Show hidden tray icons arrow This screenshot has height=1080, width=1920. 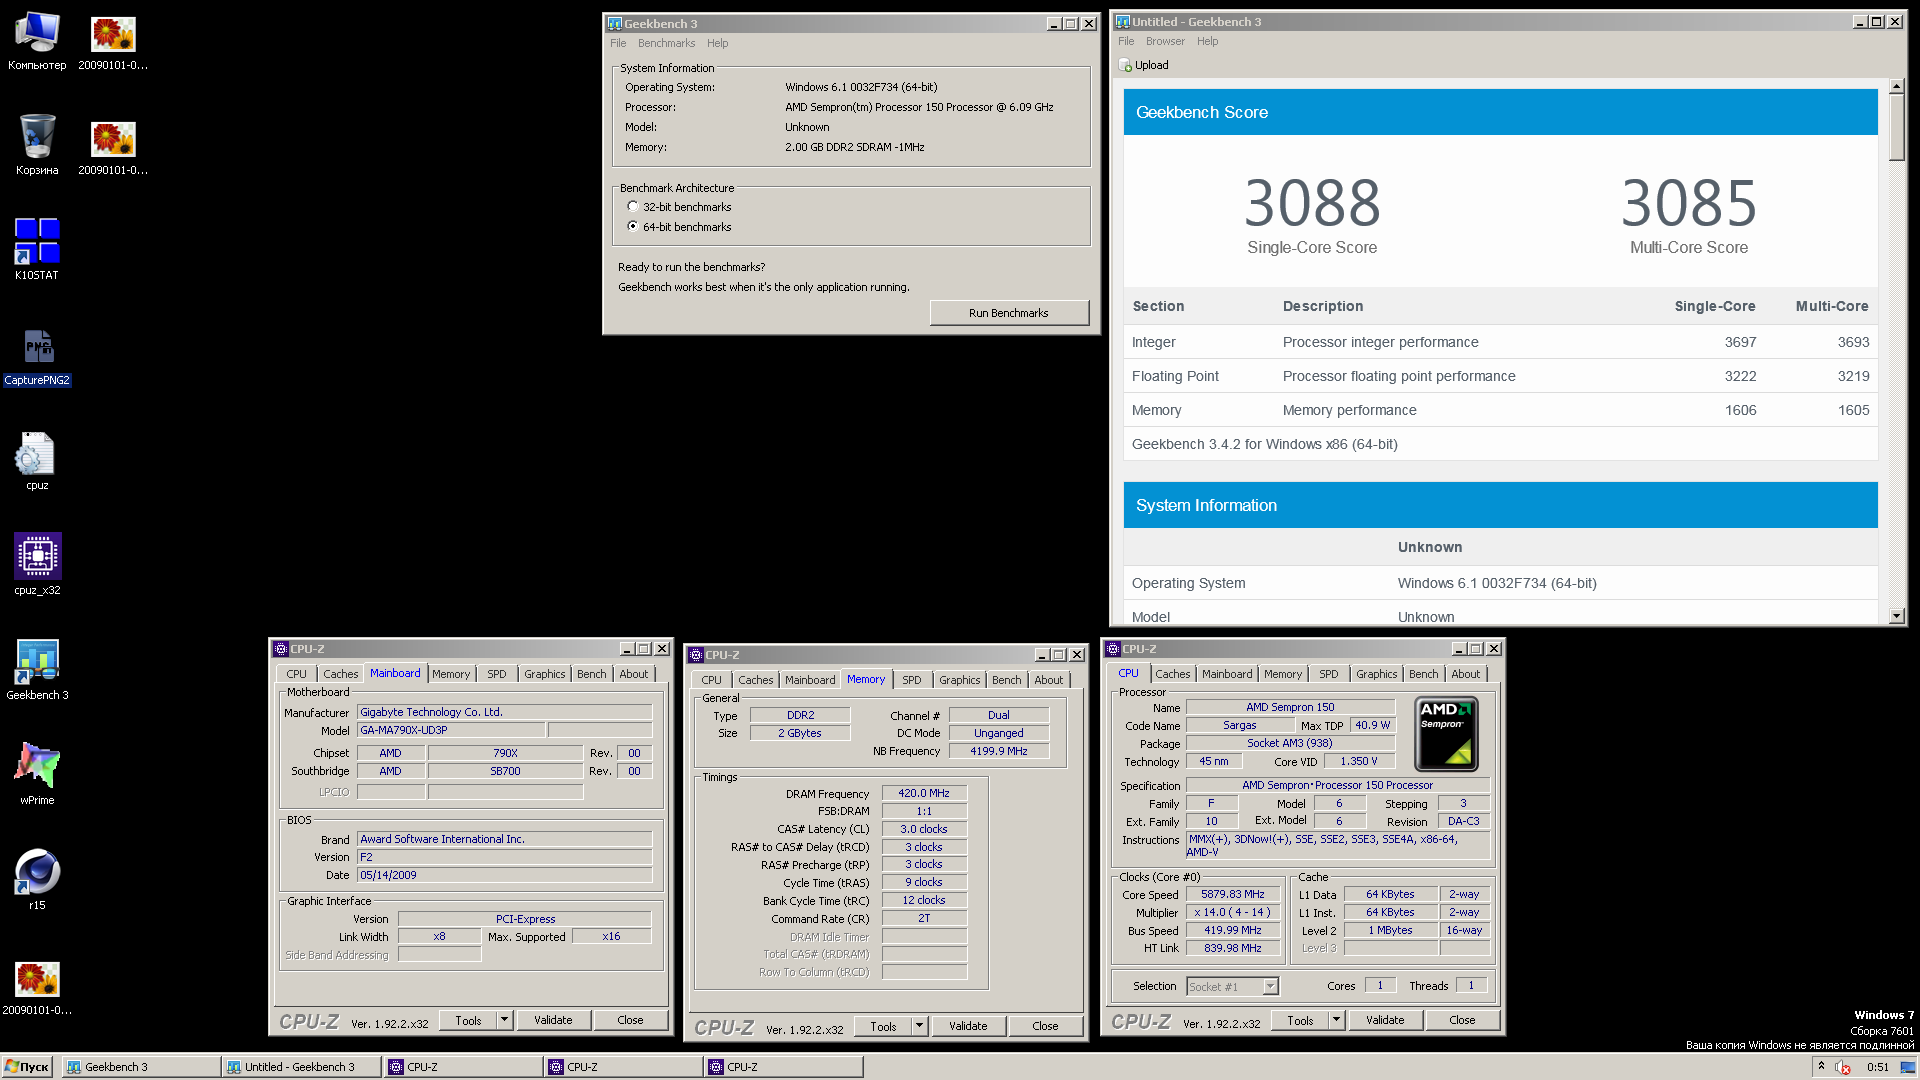pyautogui.click(x=1822, y=1066)
